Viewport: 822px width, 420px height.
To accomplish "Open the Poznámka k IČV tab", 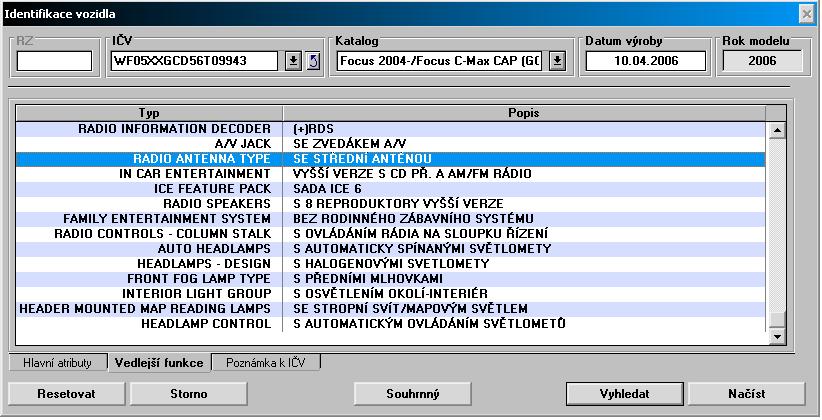I will tap(266, 363).
